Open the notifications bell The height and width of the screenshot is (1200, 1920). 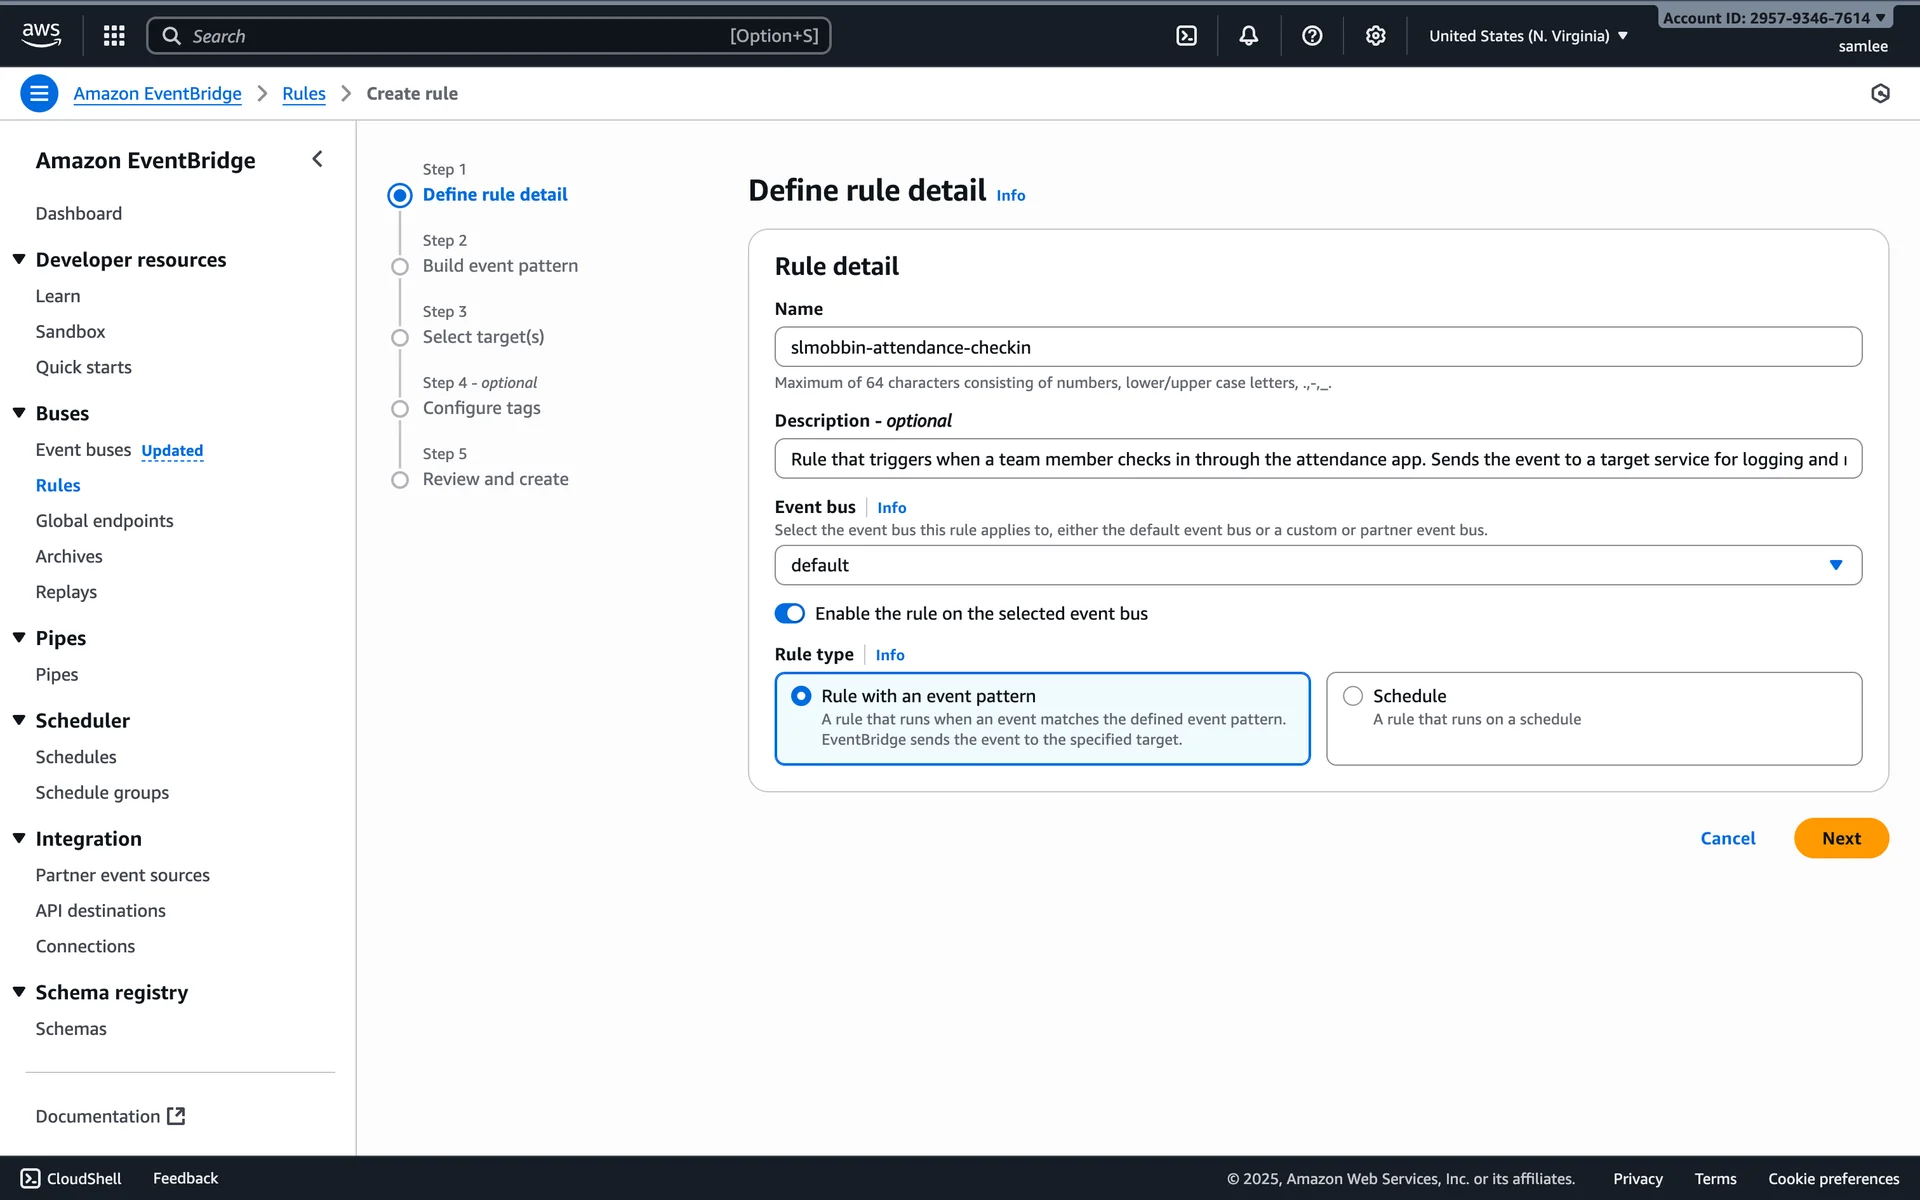pos(1249,36)
